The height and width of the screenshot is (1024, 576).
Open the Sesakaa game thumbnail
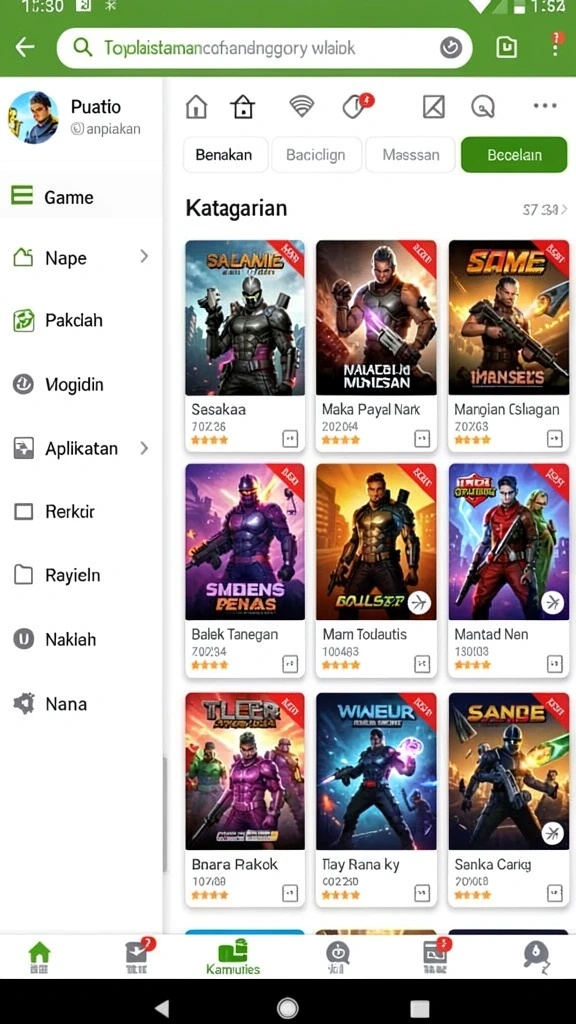tap(245, 318)
